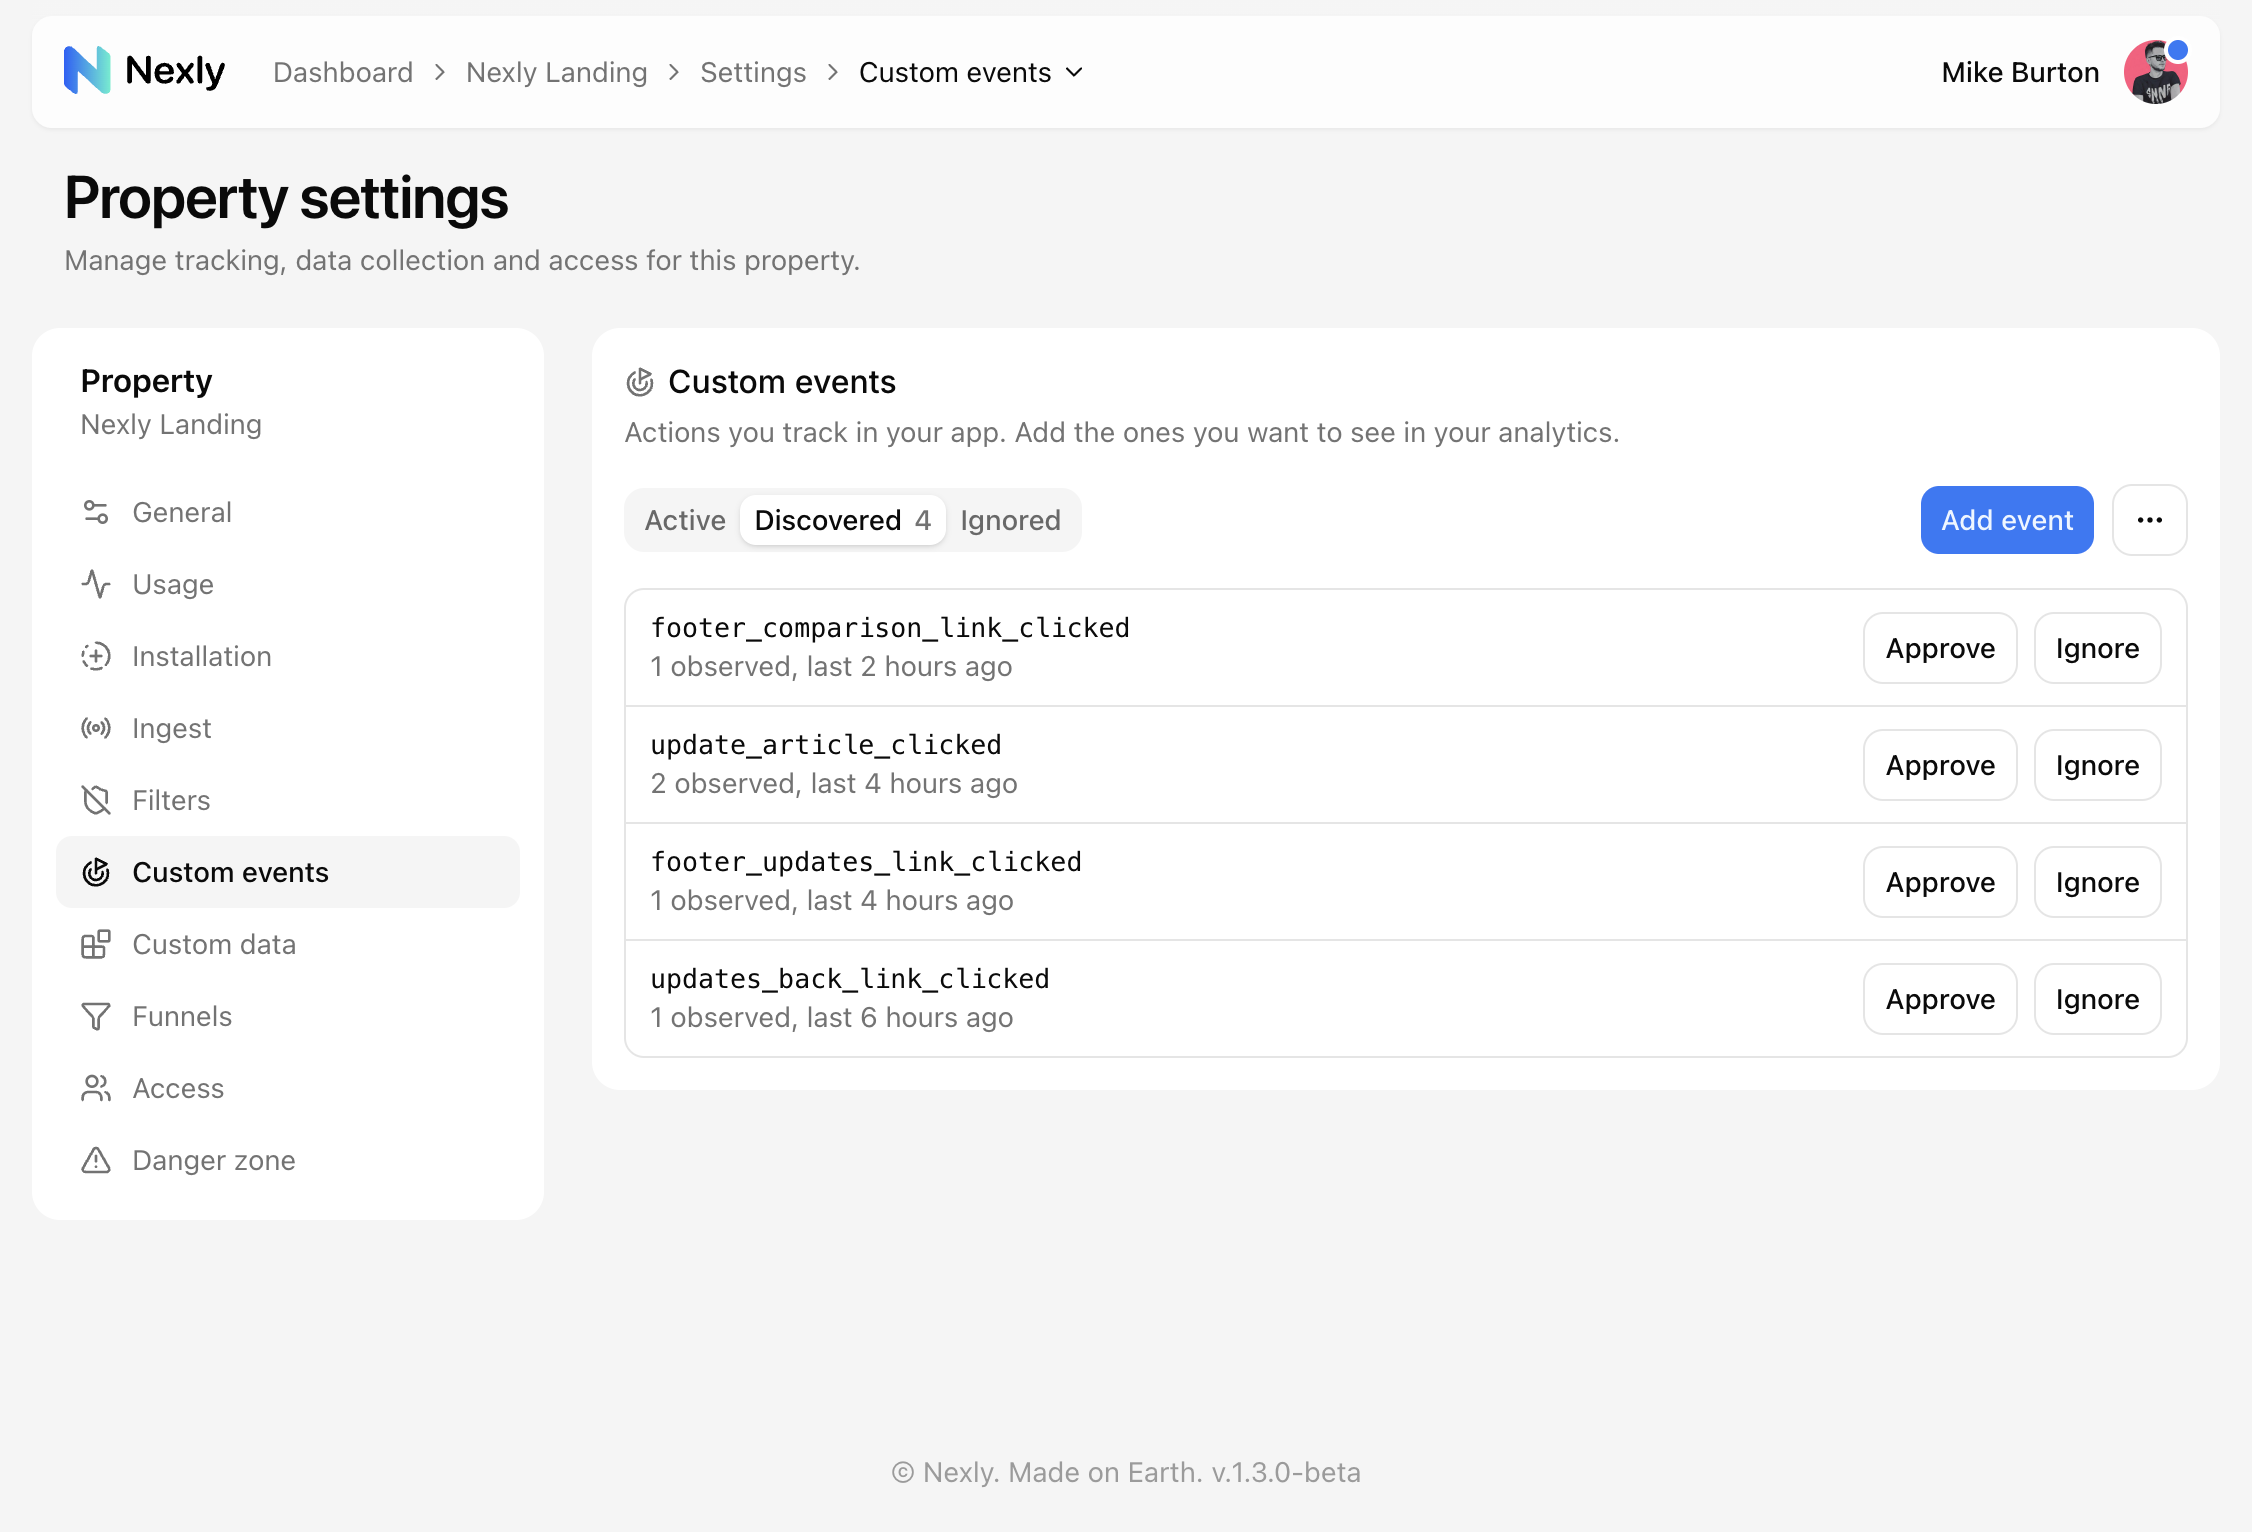Click the footer_comparison_link_clicked event name
This screenshot has height=1532, width=2252.
[890, 627]
